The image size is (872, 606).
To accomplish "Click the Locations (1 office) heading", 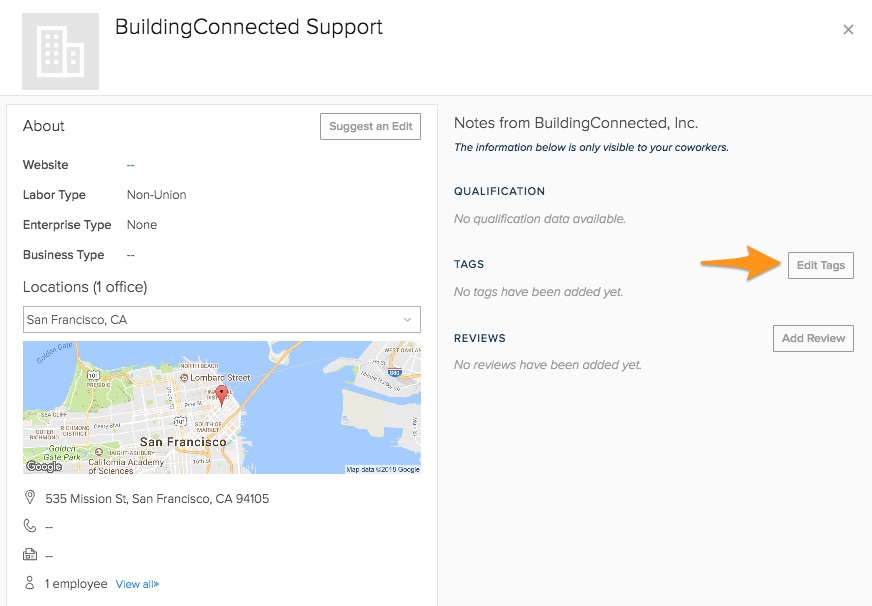I will tap(85, 287).
